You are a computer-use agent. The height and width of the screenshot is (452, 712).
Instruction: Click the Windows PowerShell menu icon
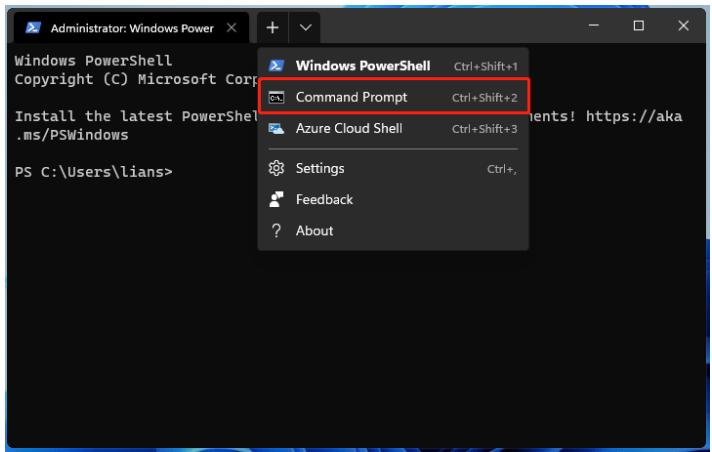[x=277, y=66]
